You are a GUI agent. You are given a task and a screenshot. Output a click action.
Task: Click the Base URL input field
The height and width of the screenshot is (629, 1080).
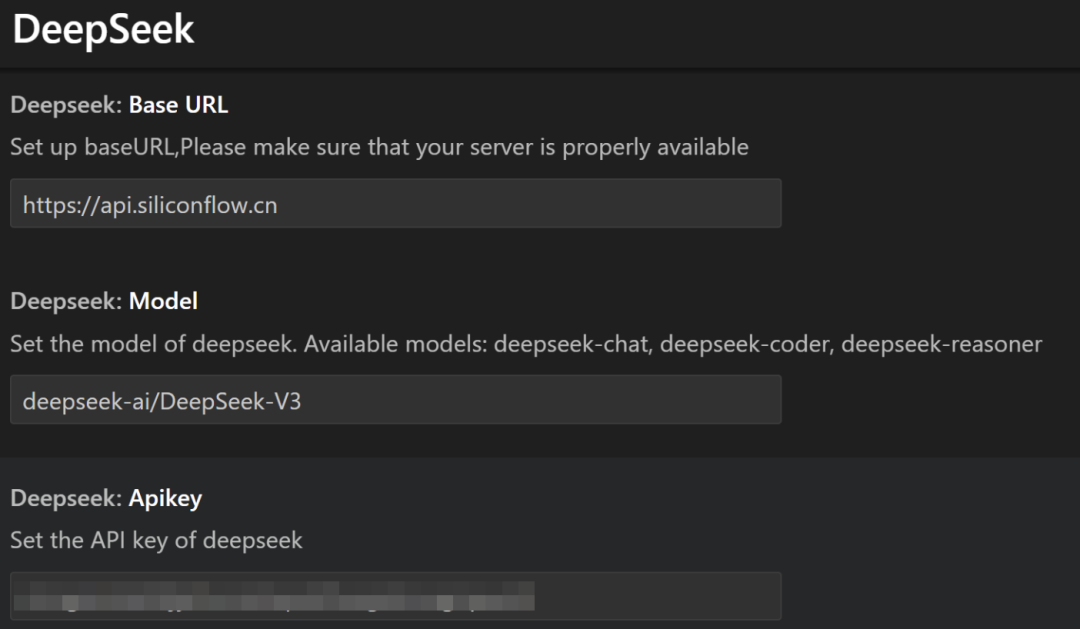395,203
